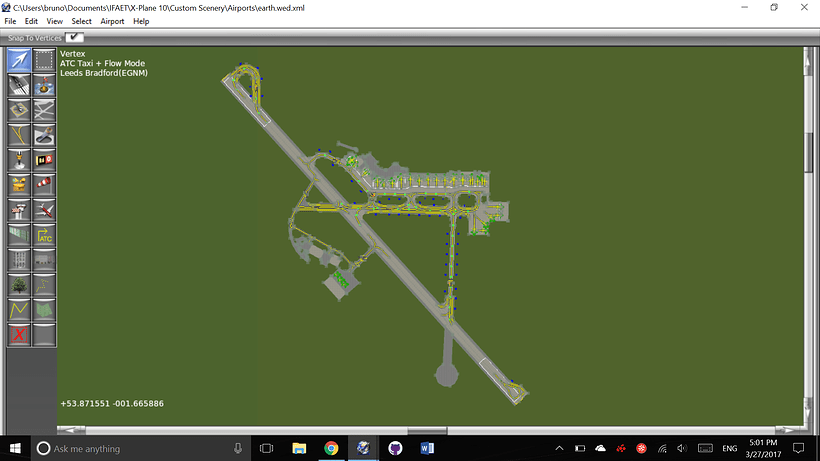
Task: Open the View menu
Action: 54,21
